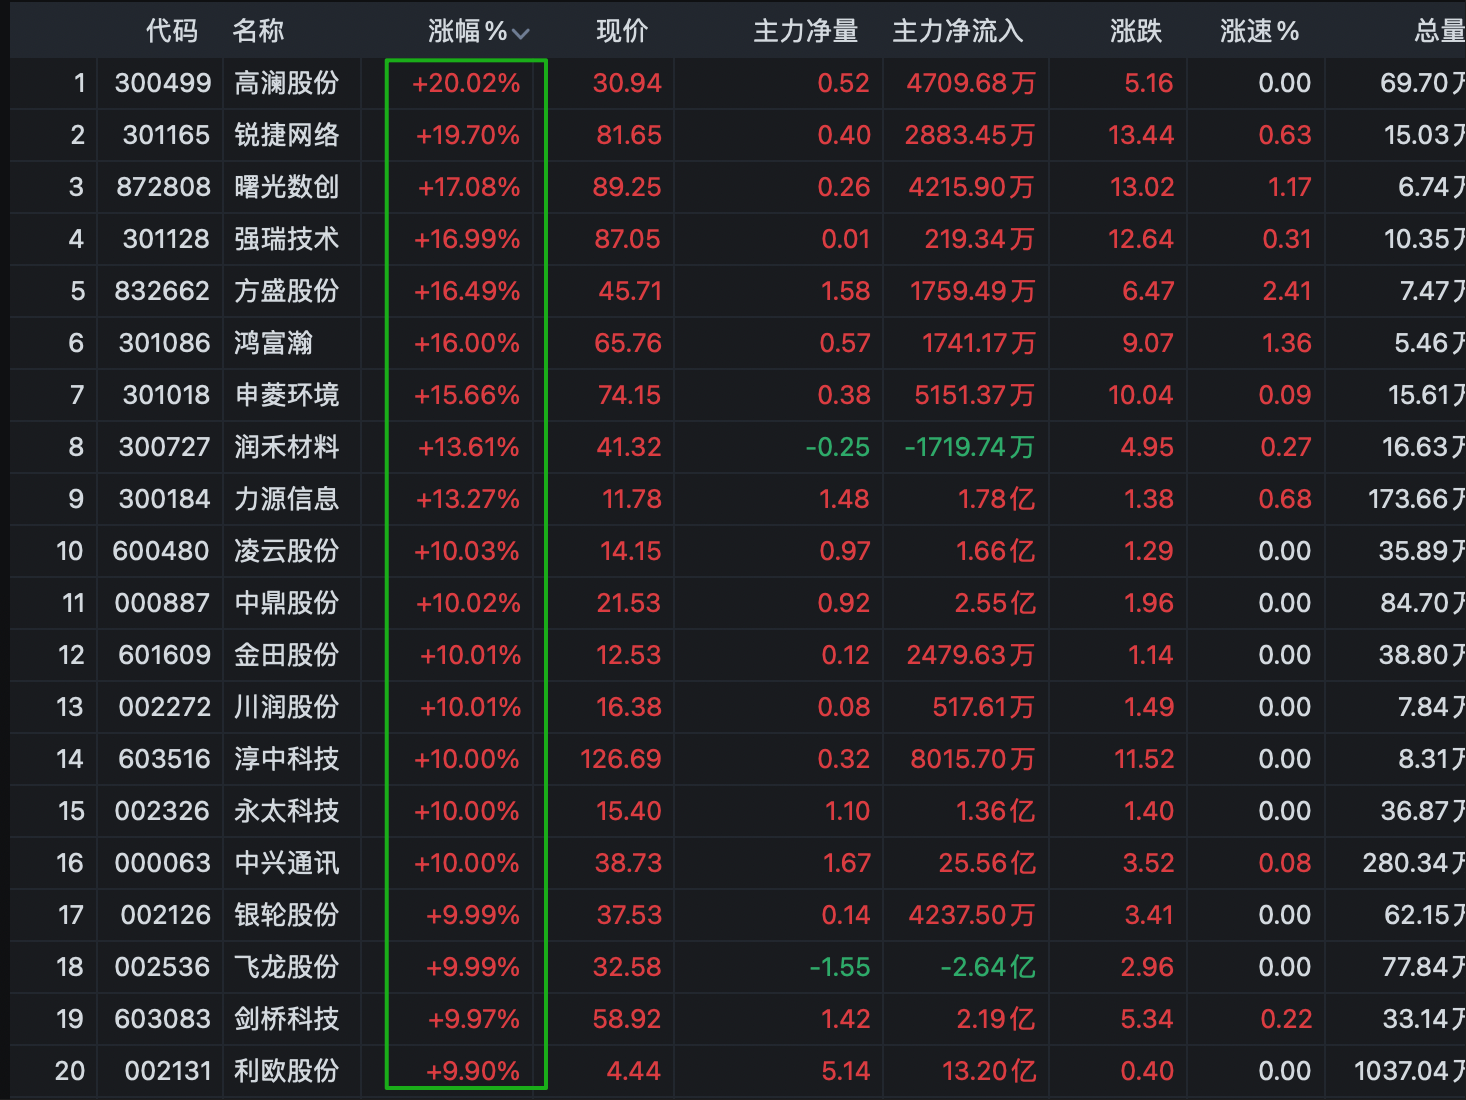This screenshot has height=1100, width=1466.
Task: Click current price 126.69
Action: [621, 759]
